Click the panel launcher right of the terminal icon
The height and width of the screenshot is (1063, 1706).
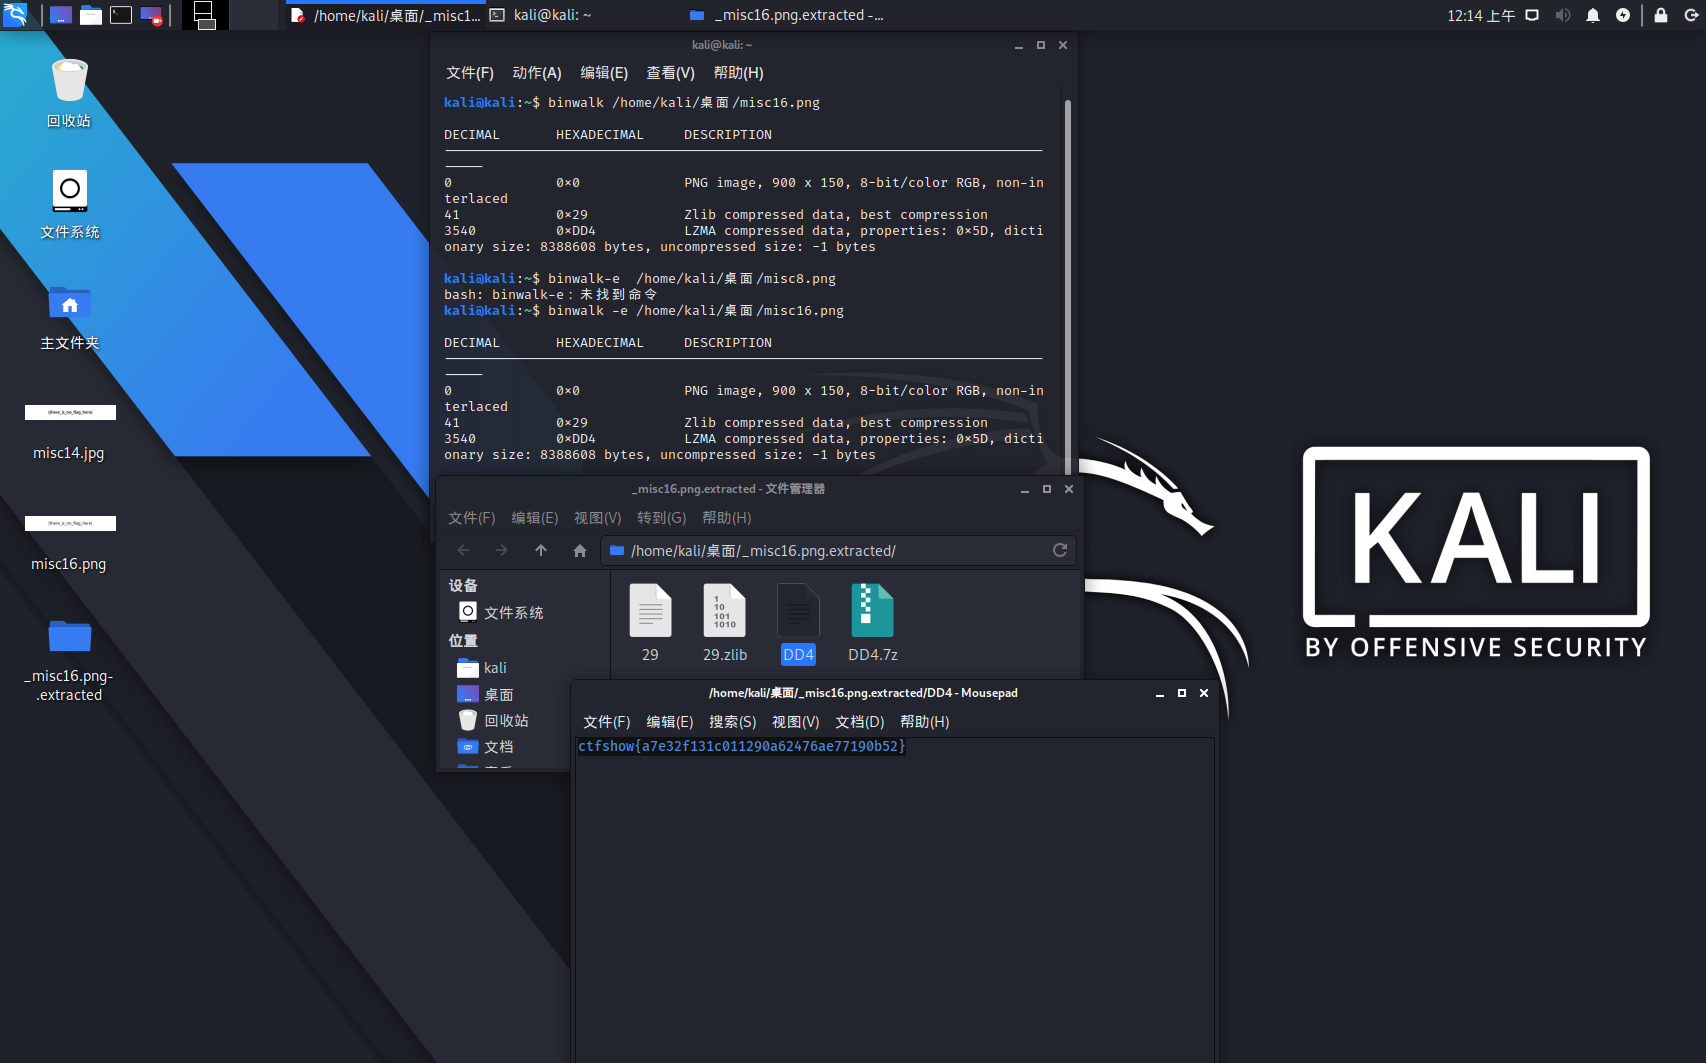tap(151, 15)
